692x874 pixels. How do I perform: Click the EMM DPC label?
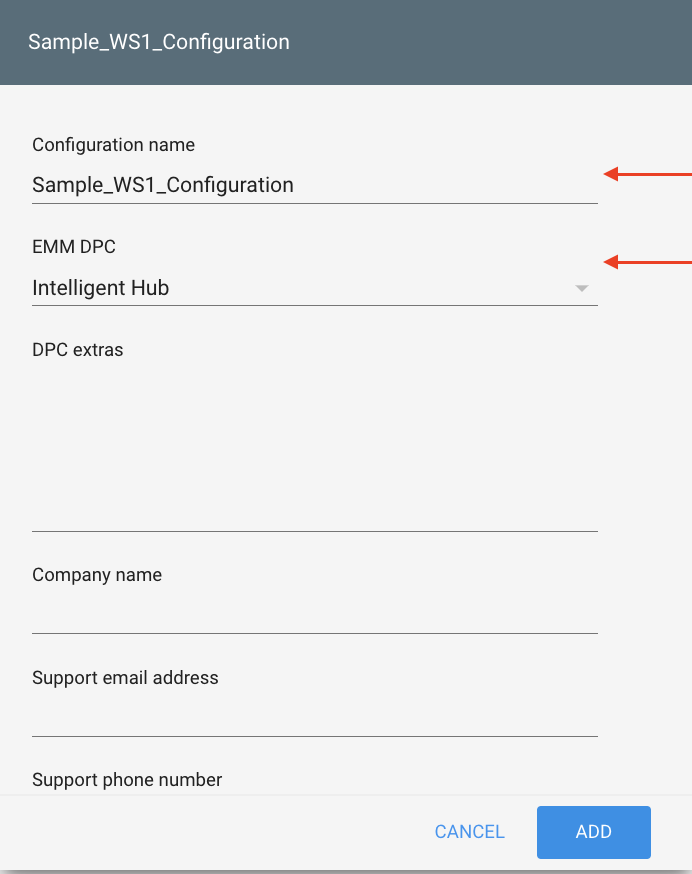tap(74, 247)
